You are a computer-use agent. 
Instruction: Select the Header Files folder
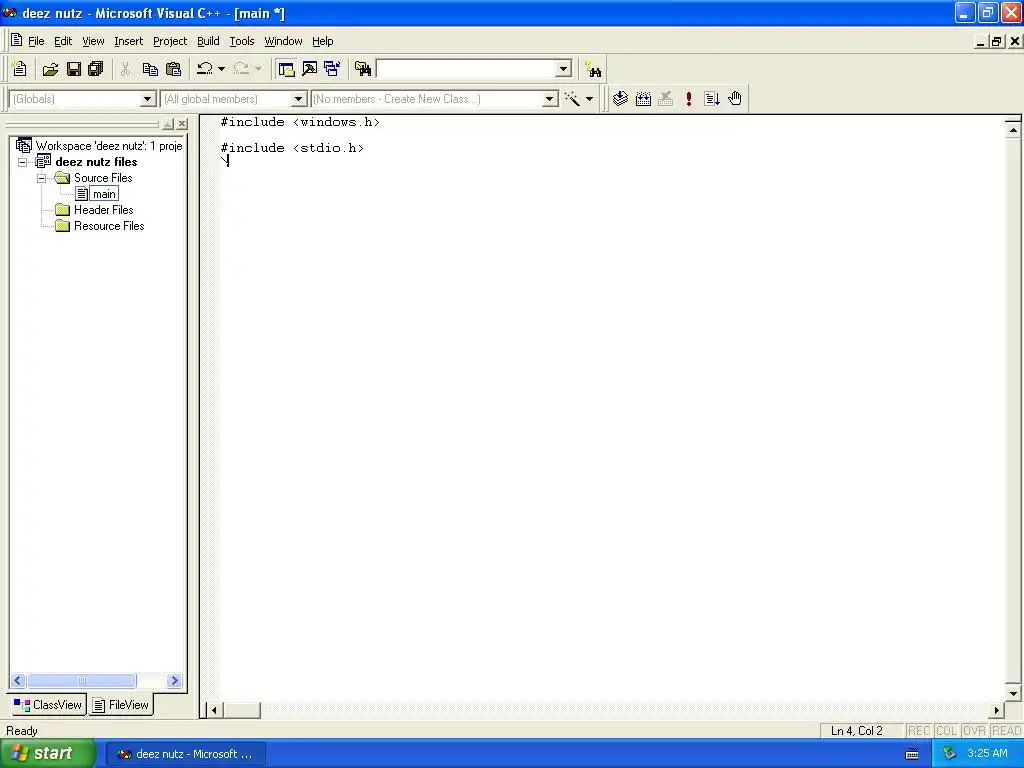click(x=103, y=210)
